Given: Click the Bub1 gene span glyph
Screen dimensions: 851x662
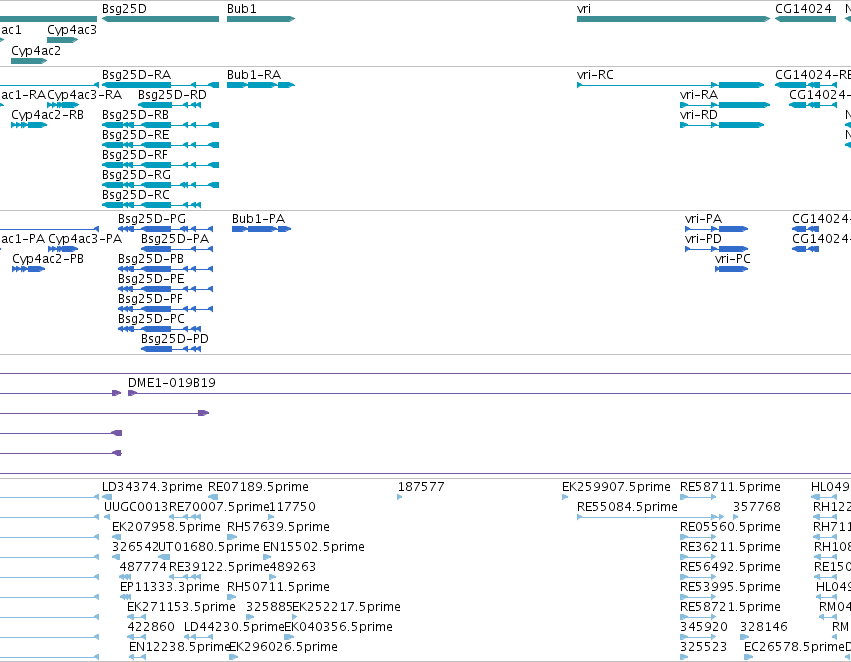Looking at the screenshot, I should tap(261, 19).
